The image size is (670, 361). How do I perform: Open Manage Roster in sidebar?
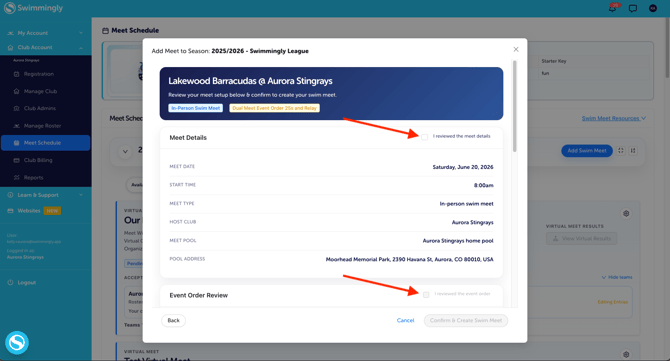(x=42, y=126)
